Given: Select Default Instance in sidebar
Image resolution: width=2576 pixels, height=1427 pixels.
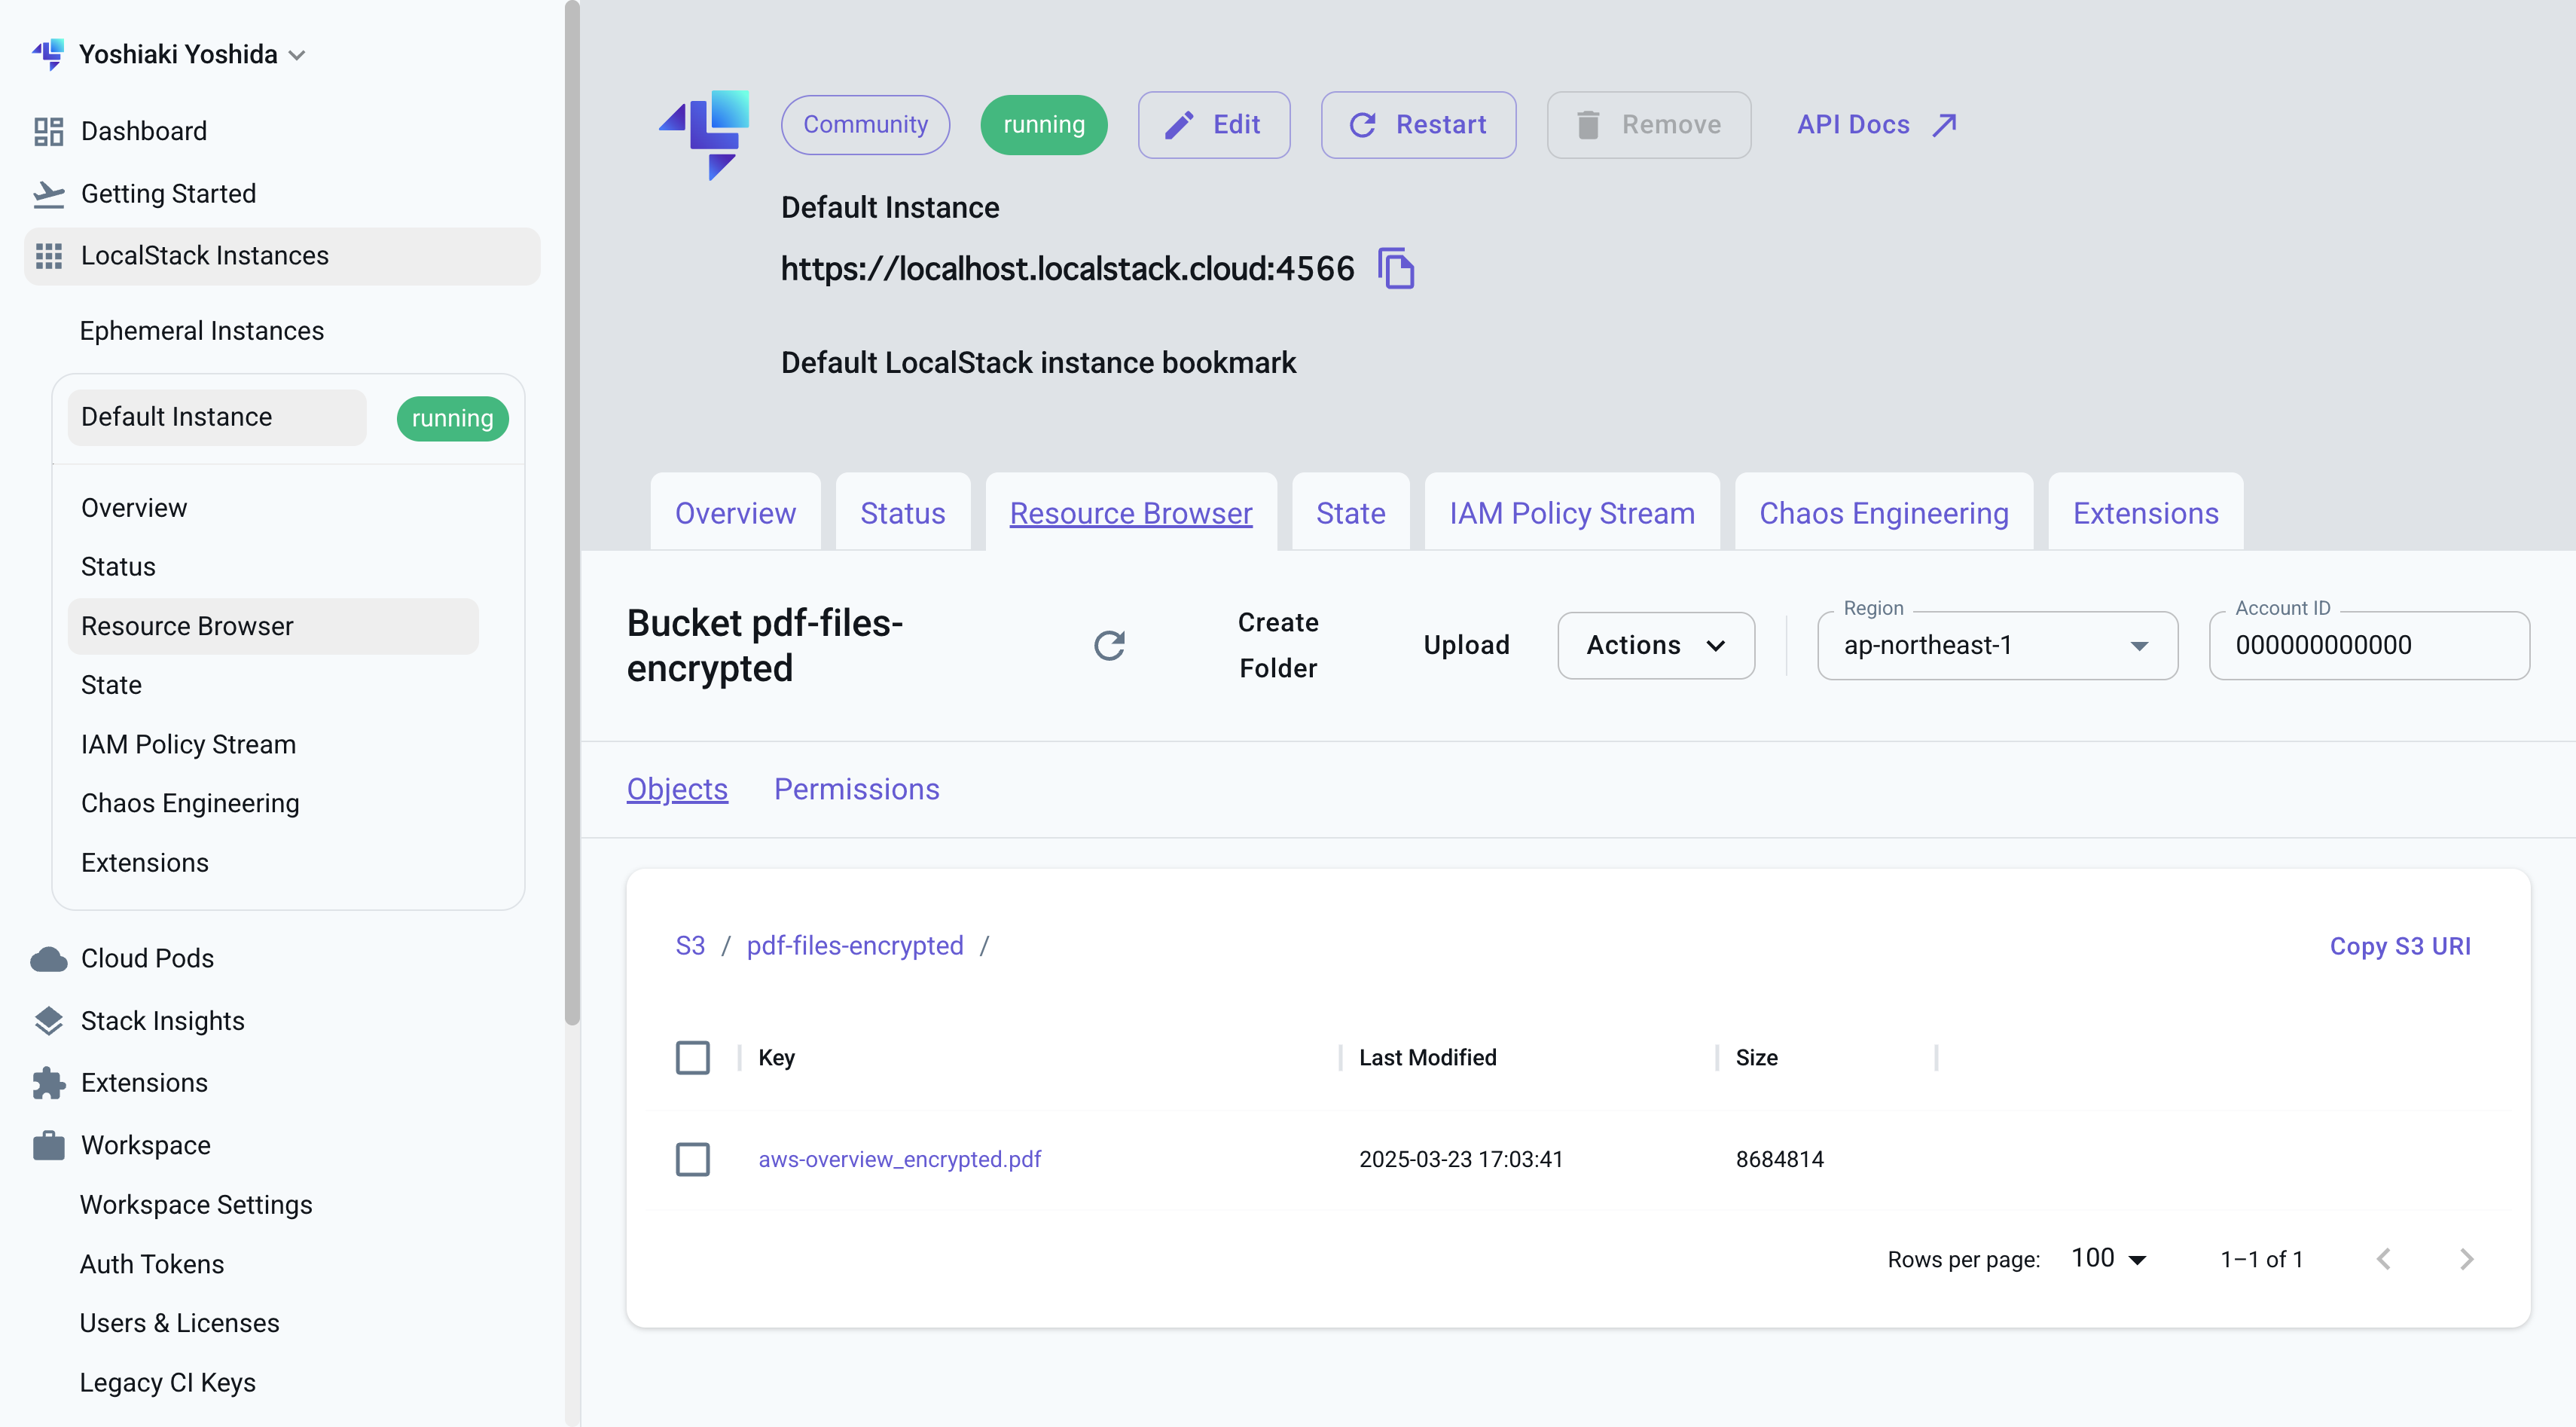Looking at the screenshot, I should click(x=217, y=417).
